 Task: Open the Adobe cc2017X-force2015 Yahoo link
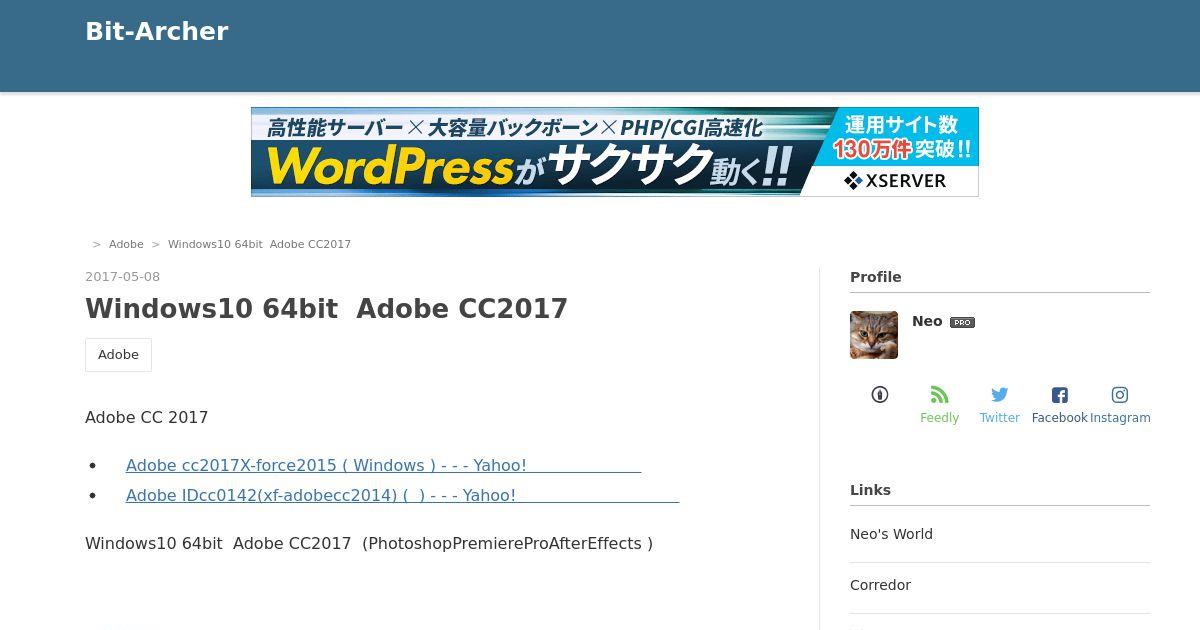tap(383, 465)
